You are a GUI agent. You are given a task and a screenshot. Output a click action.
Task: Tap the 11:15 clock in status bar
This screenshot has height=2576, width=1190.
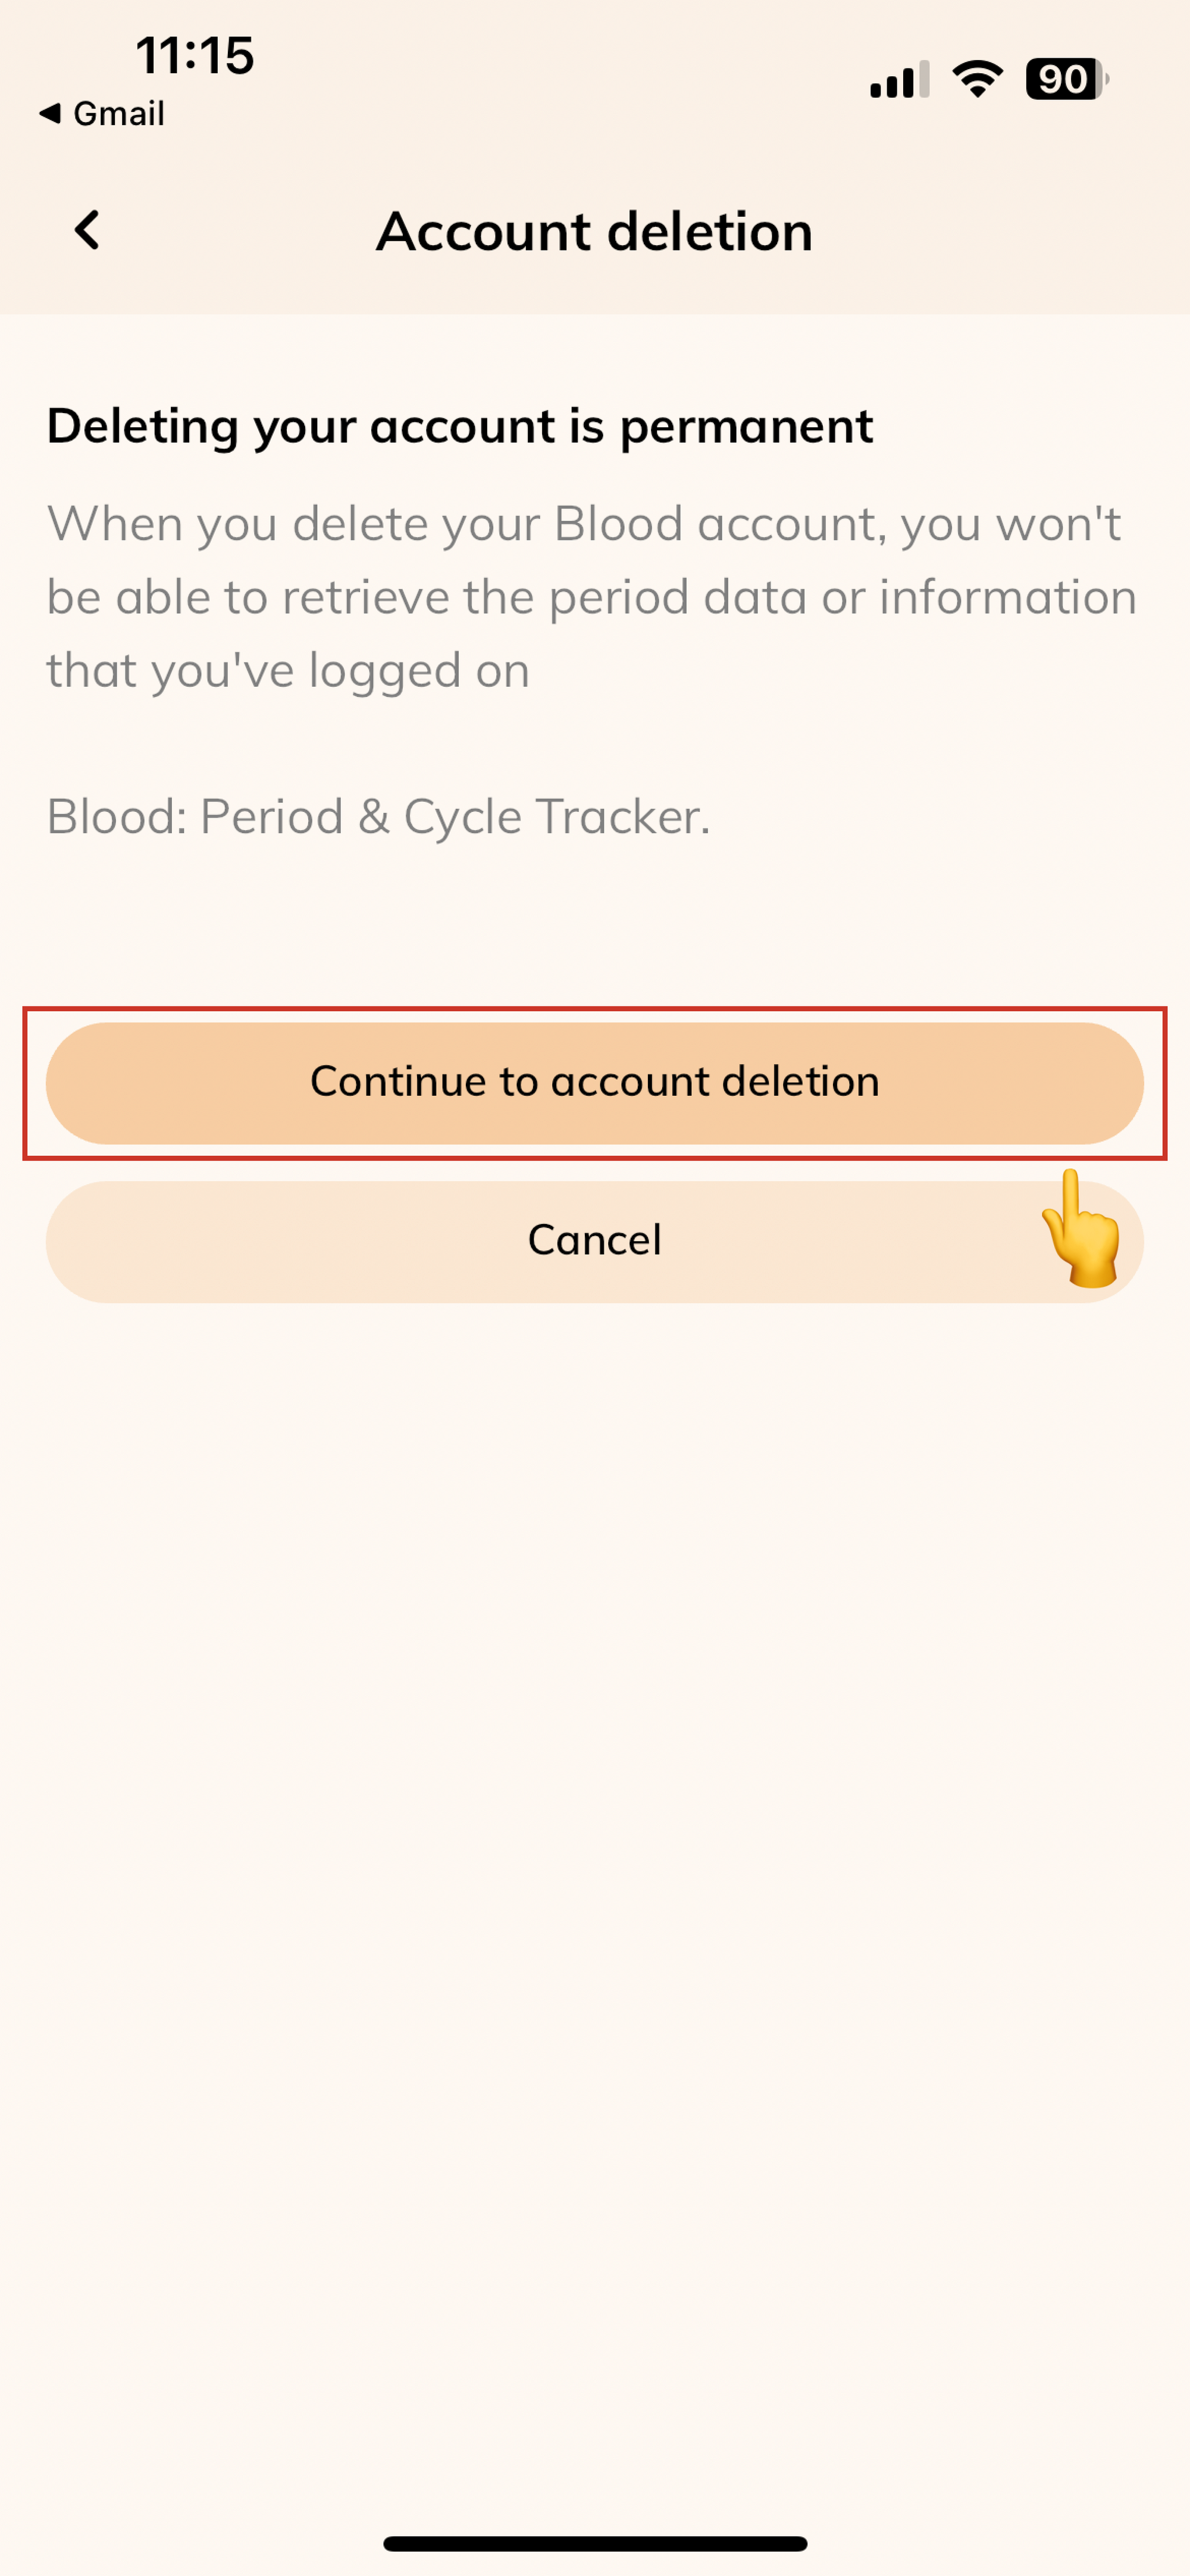(x=195, y=55)
